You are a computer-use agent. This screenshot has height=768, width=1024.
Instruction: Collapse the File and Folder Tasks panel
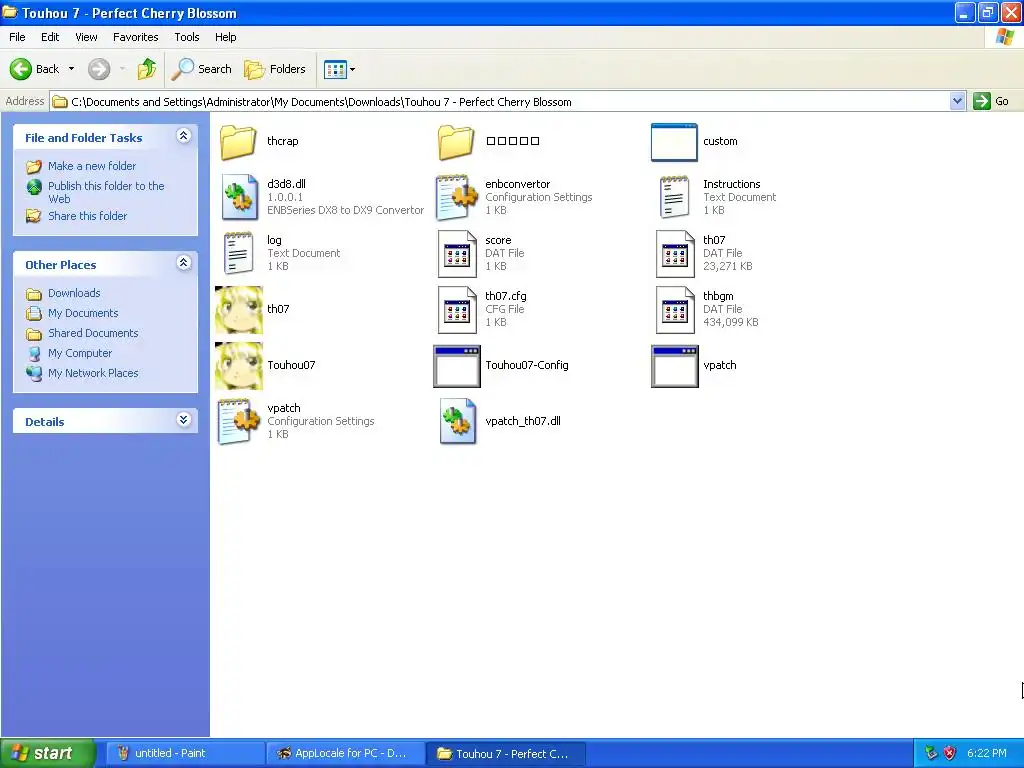pyautogui.click(x=184, y=136)
